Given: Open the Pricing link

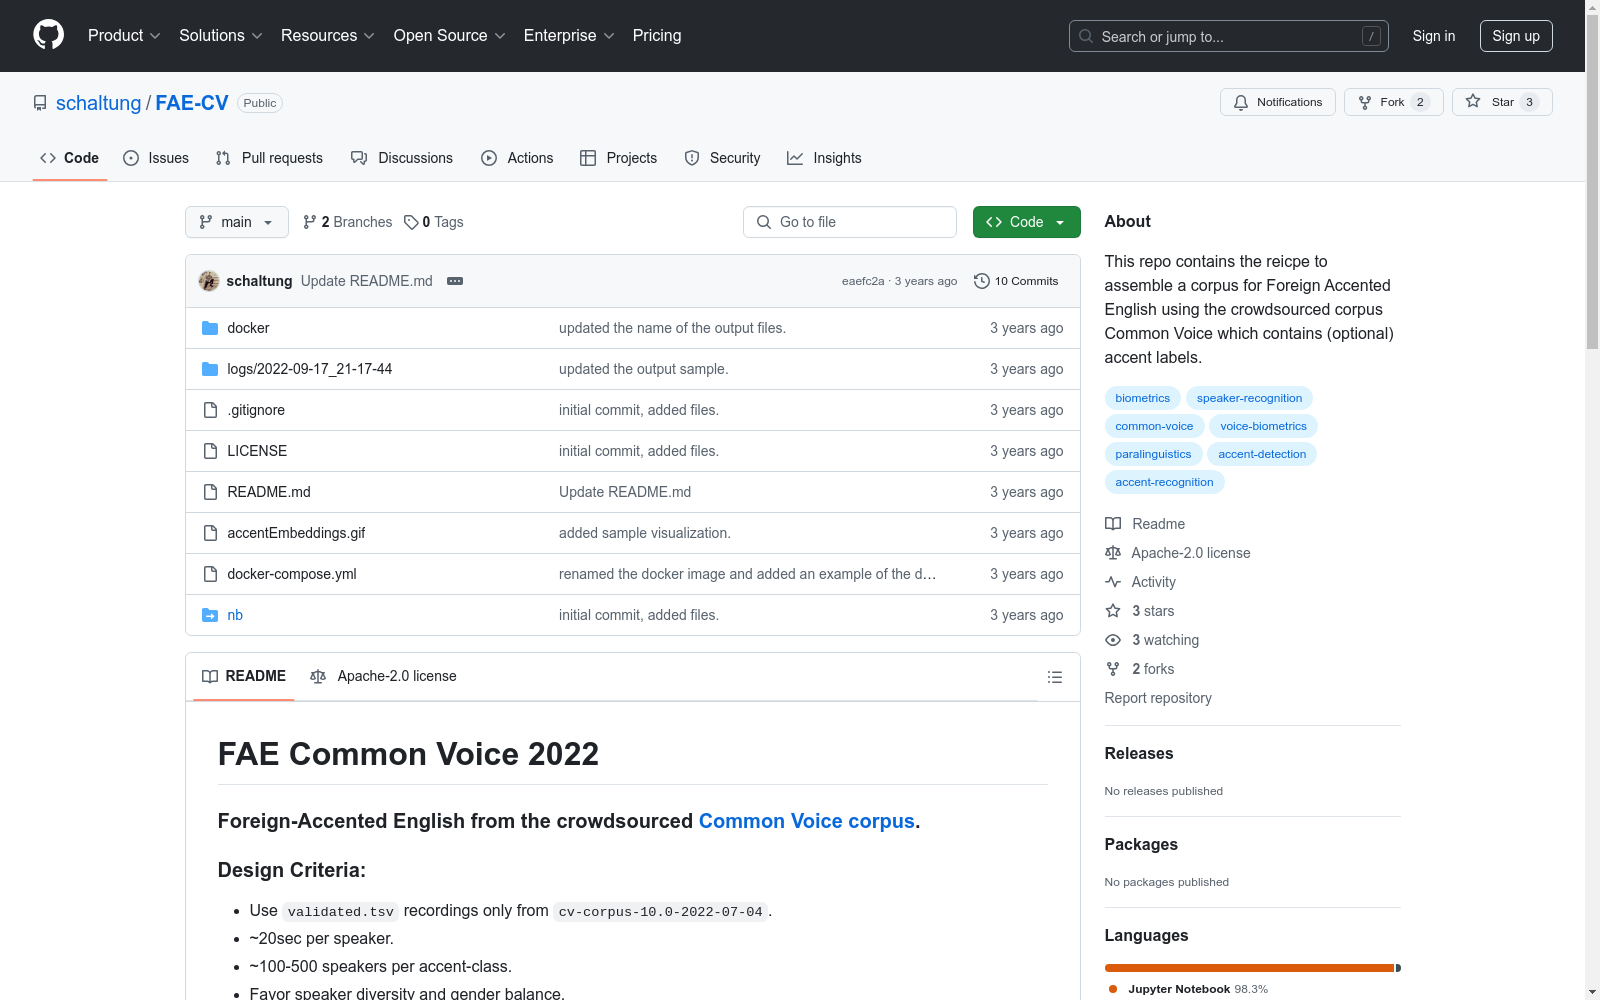Looking at the screenshot, I should pos(657,36).
